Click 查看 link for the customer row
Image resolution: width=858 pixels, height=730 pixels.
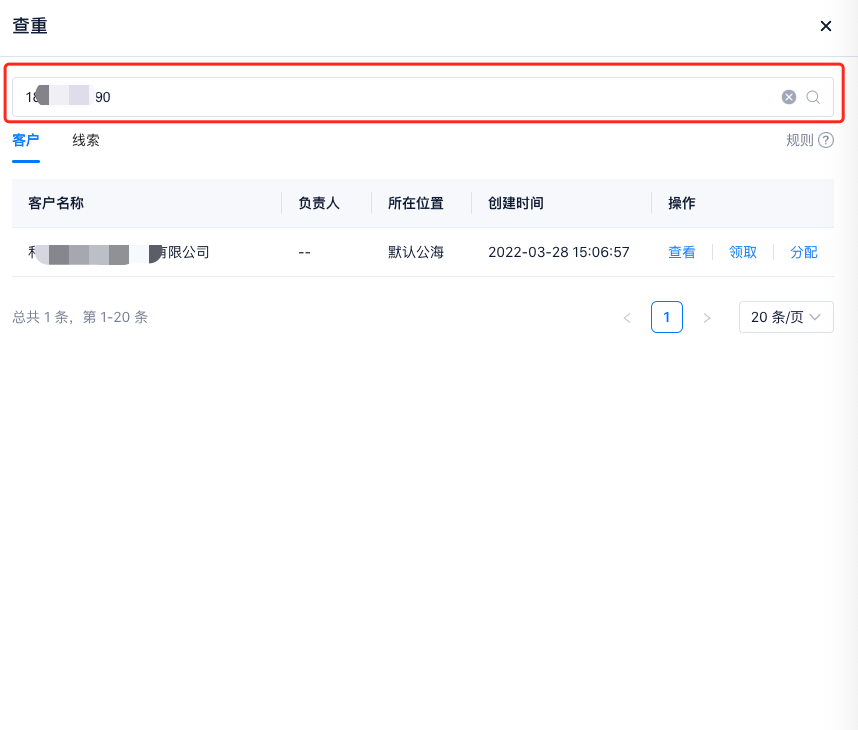(682, 252)
